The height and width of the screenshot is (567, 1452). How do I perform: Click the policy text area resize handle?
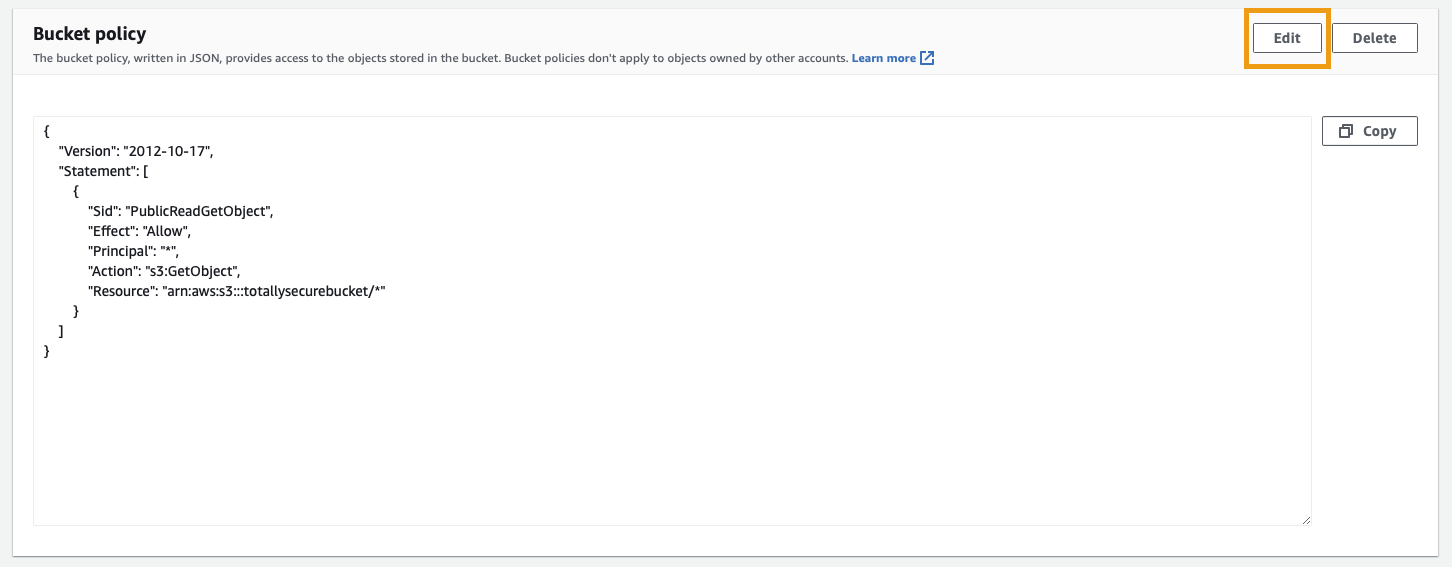pos(1305,519)
